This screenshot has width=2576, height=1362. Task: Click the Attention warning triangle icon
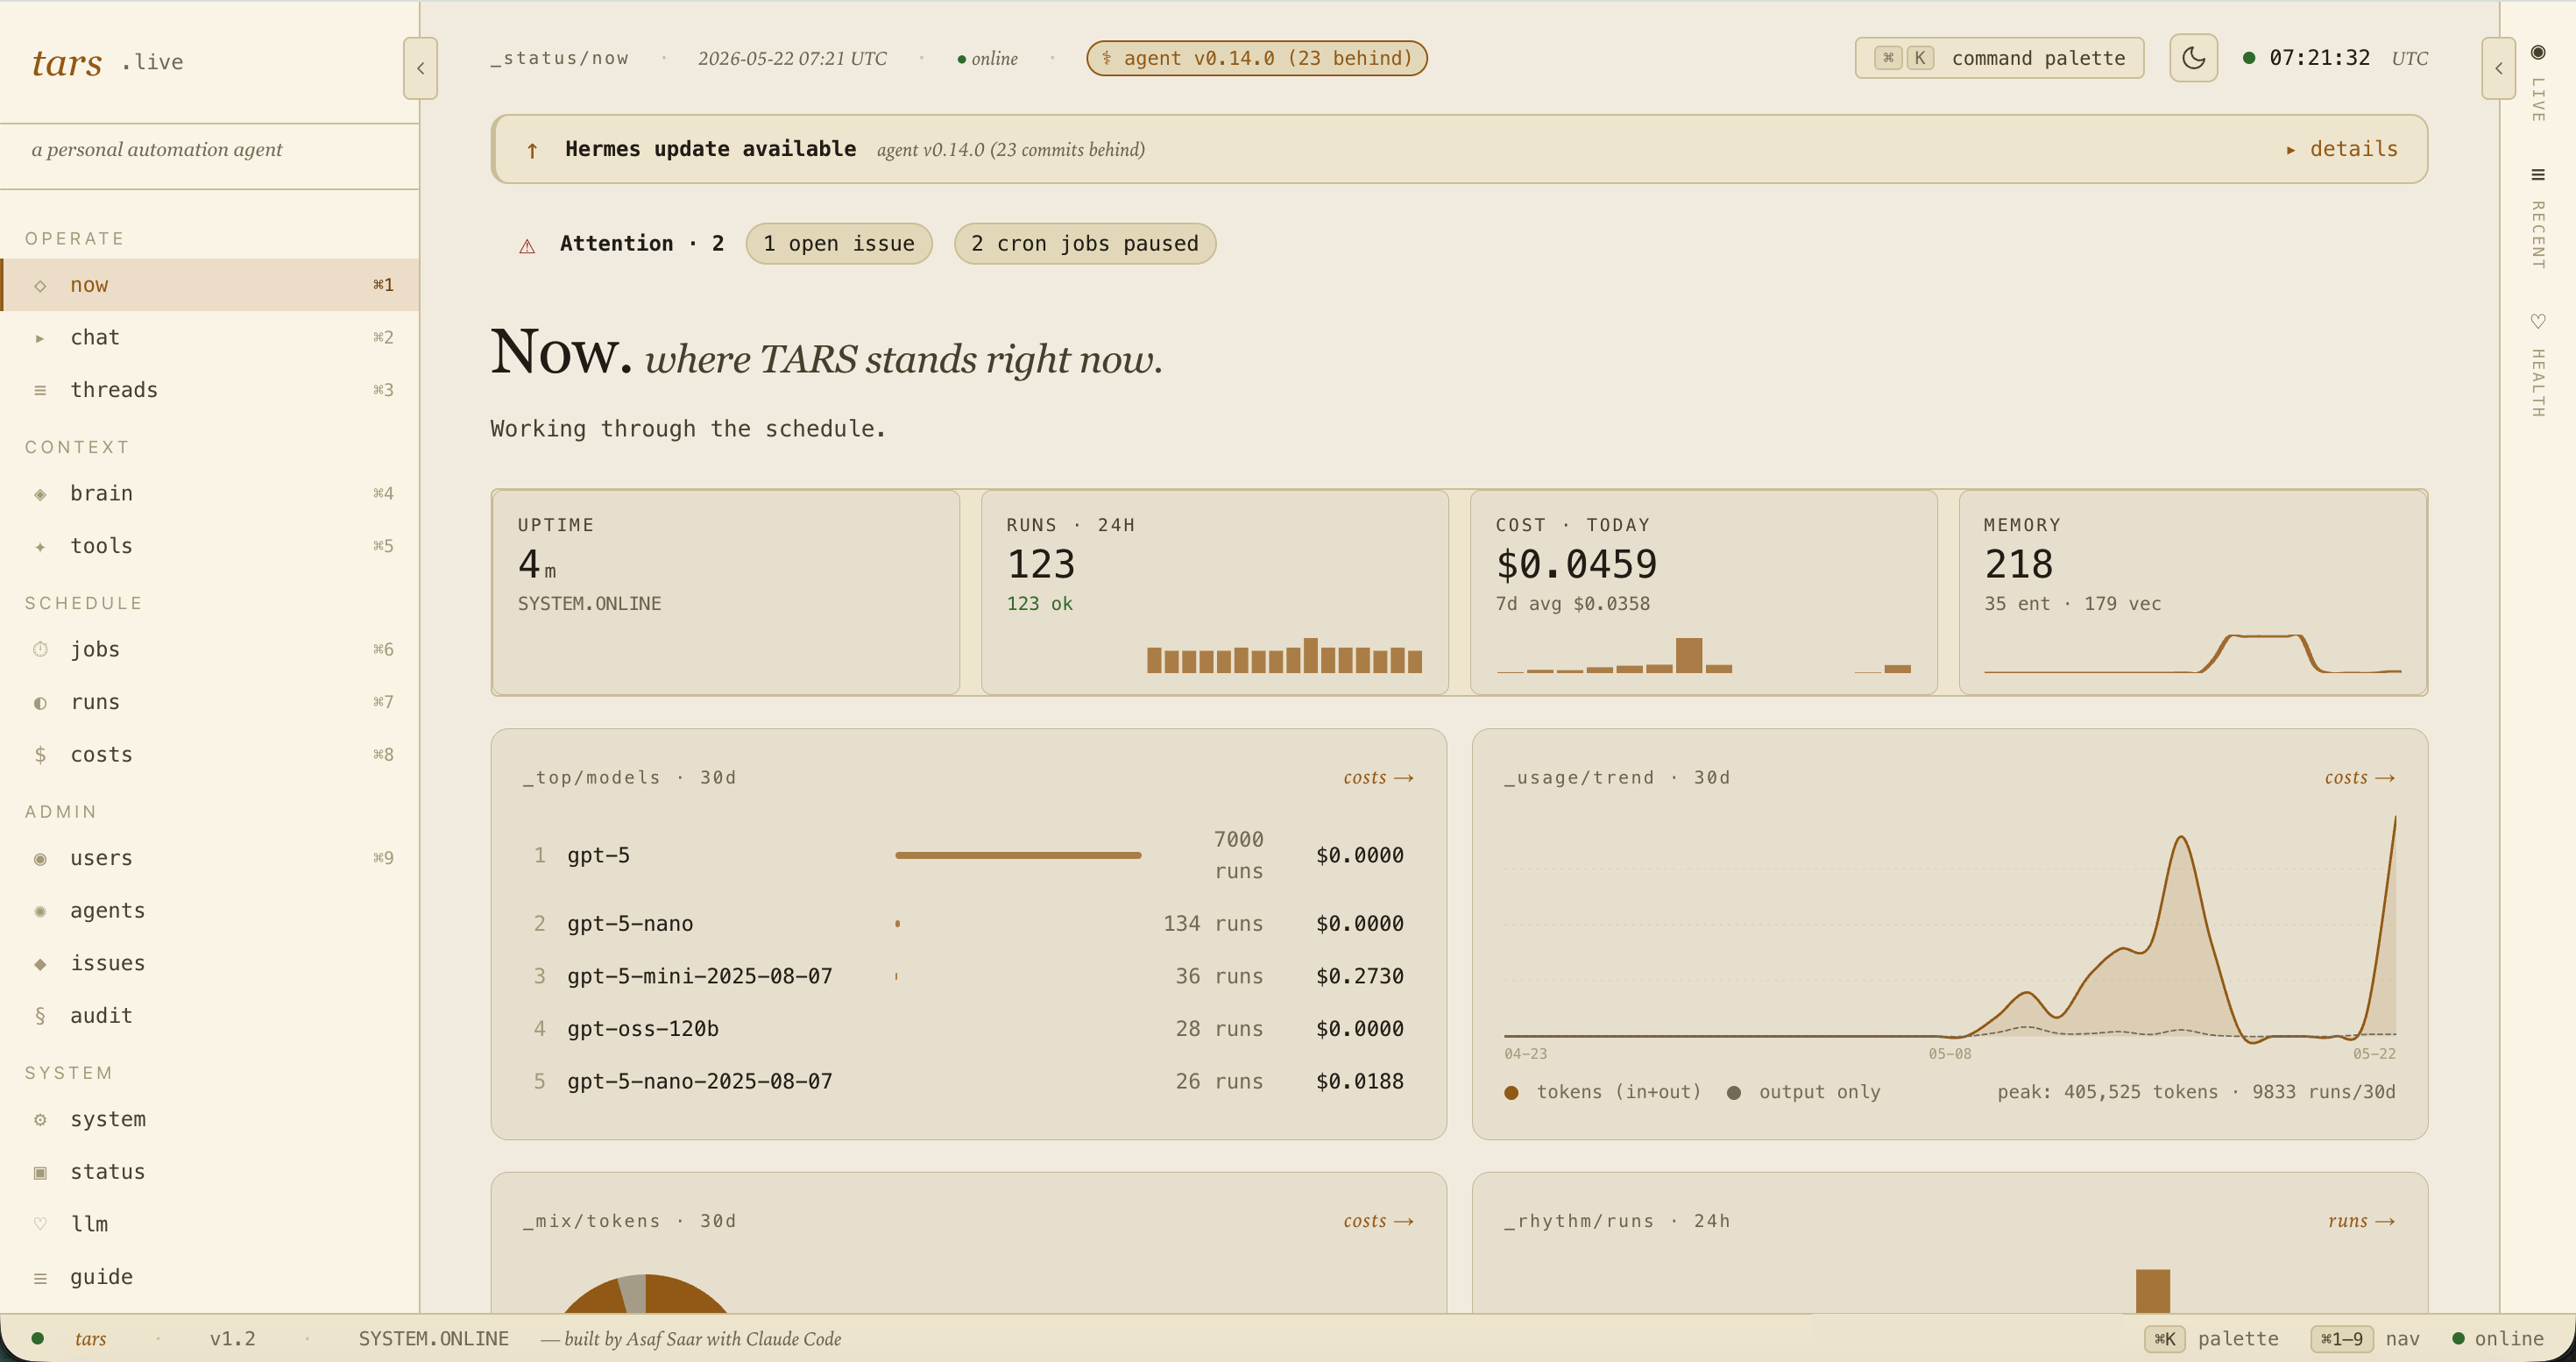527,245
